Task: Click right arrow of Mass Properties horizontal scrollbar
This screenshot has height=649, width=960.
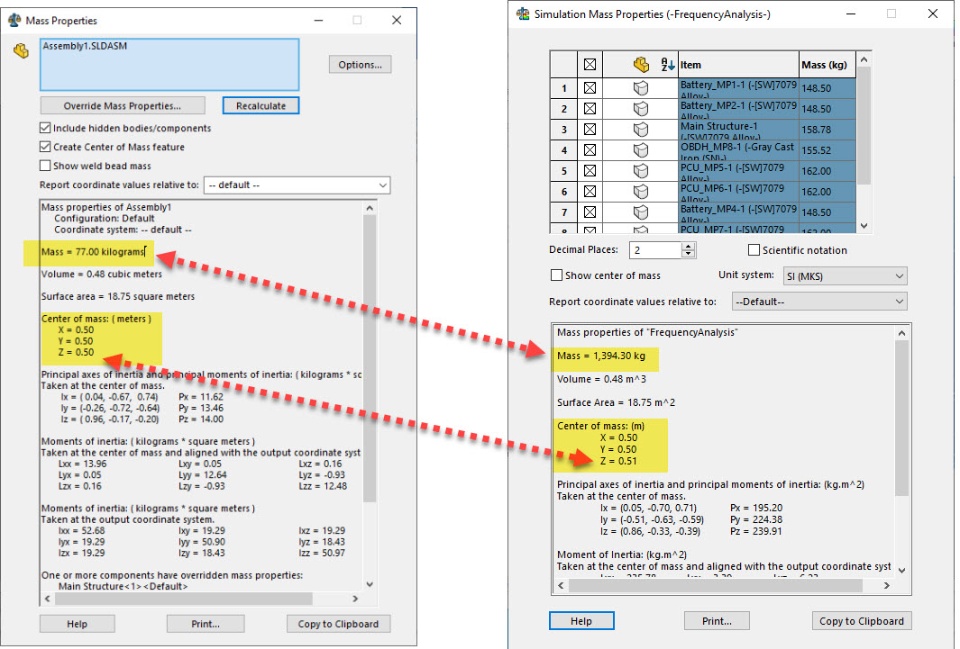Action: click(x=355, y=598)
